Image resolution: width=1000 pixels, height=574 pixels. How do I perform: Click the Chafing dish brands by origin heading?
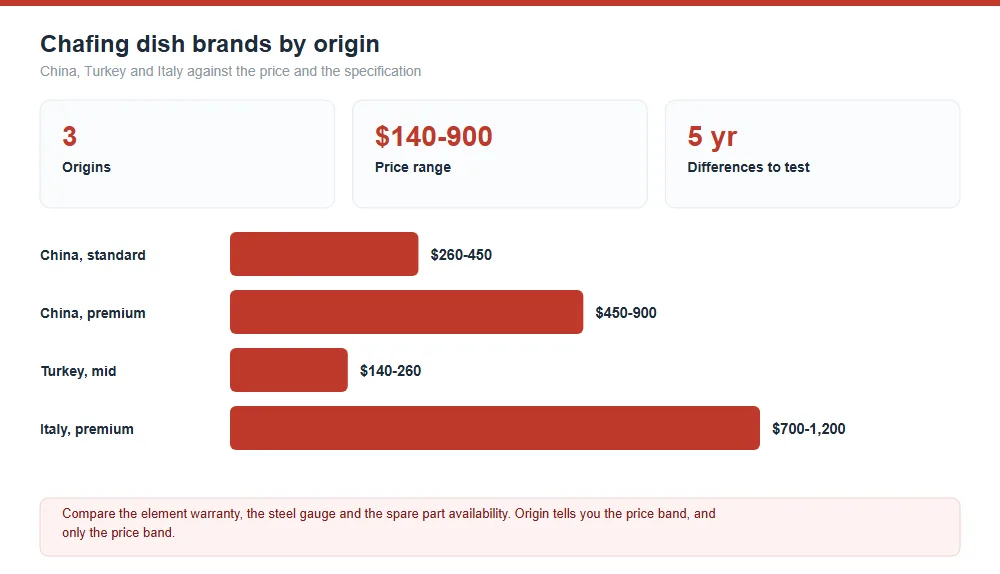pyautogui.click(x=210, y=44)
